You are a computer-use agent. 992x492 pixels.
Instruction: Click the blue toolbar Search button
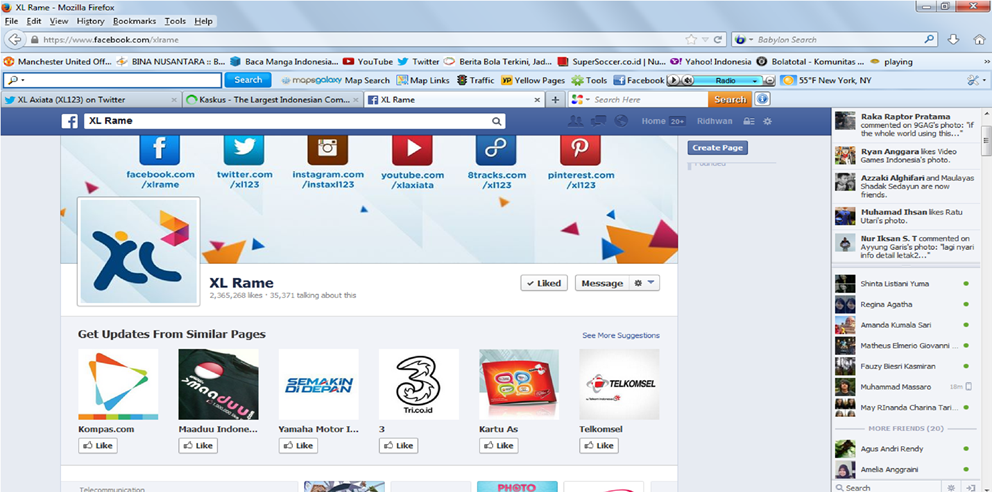click(x=248, y=80)
